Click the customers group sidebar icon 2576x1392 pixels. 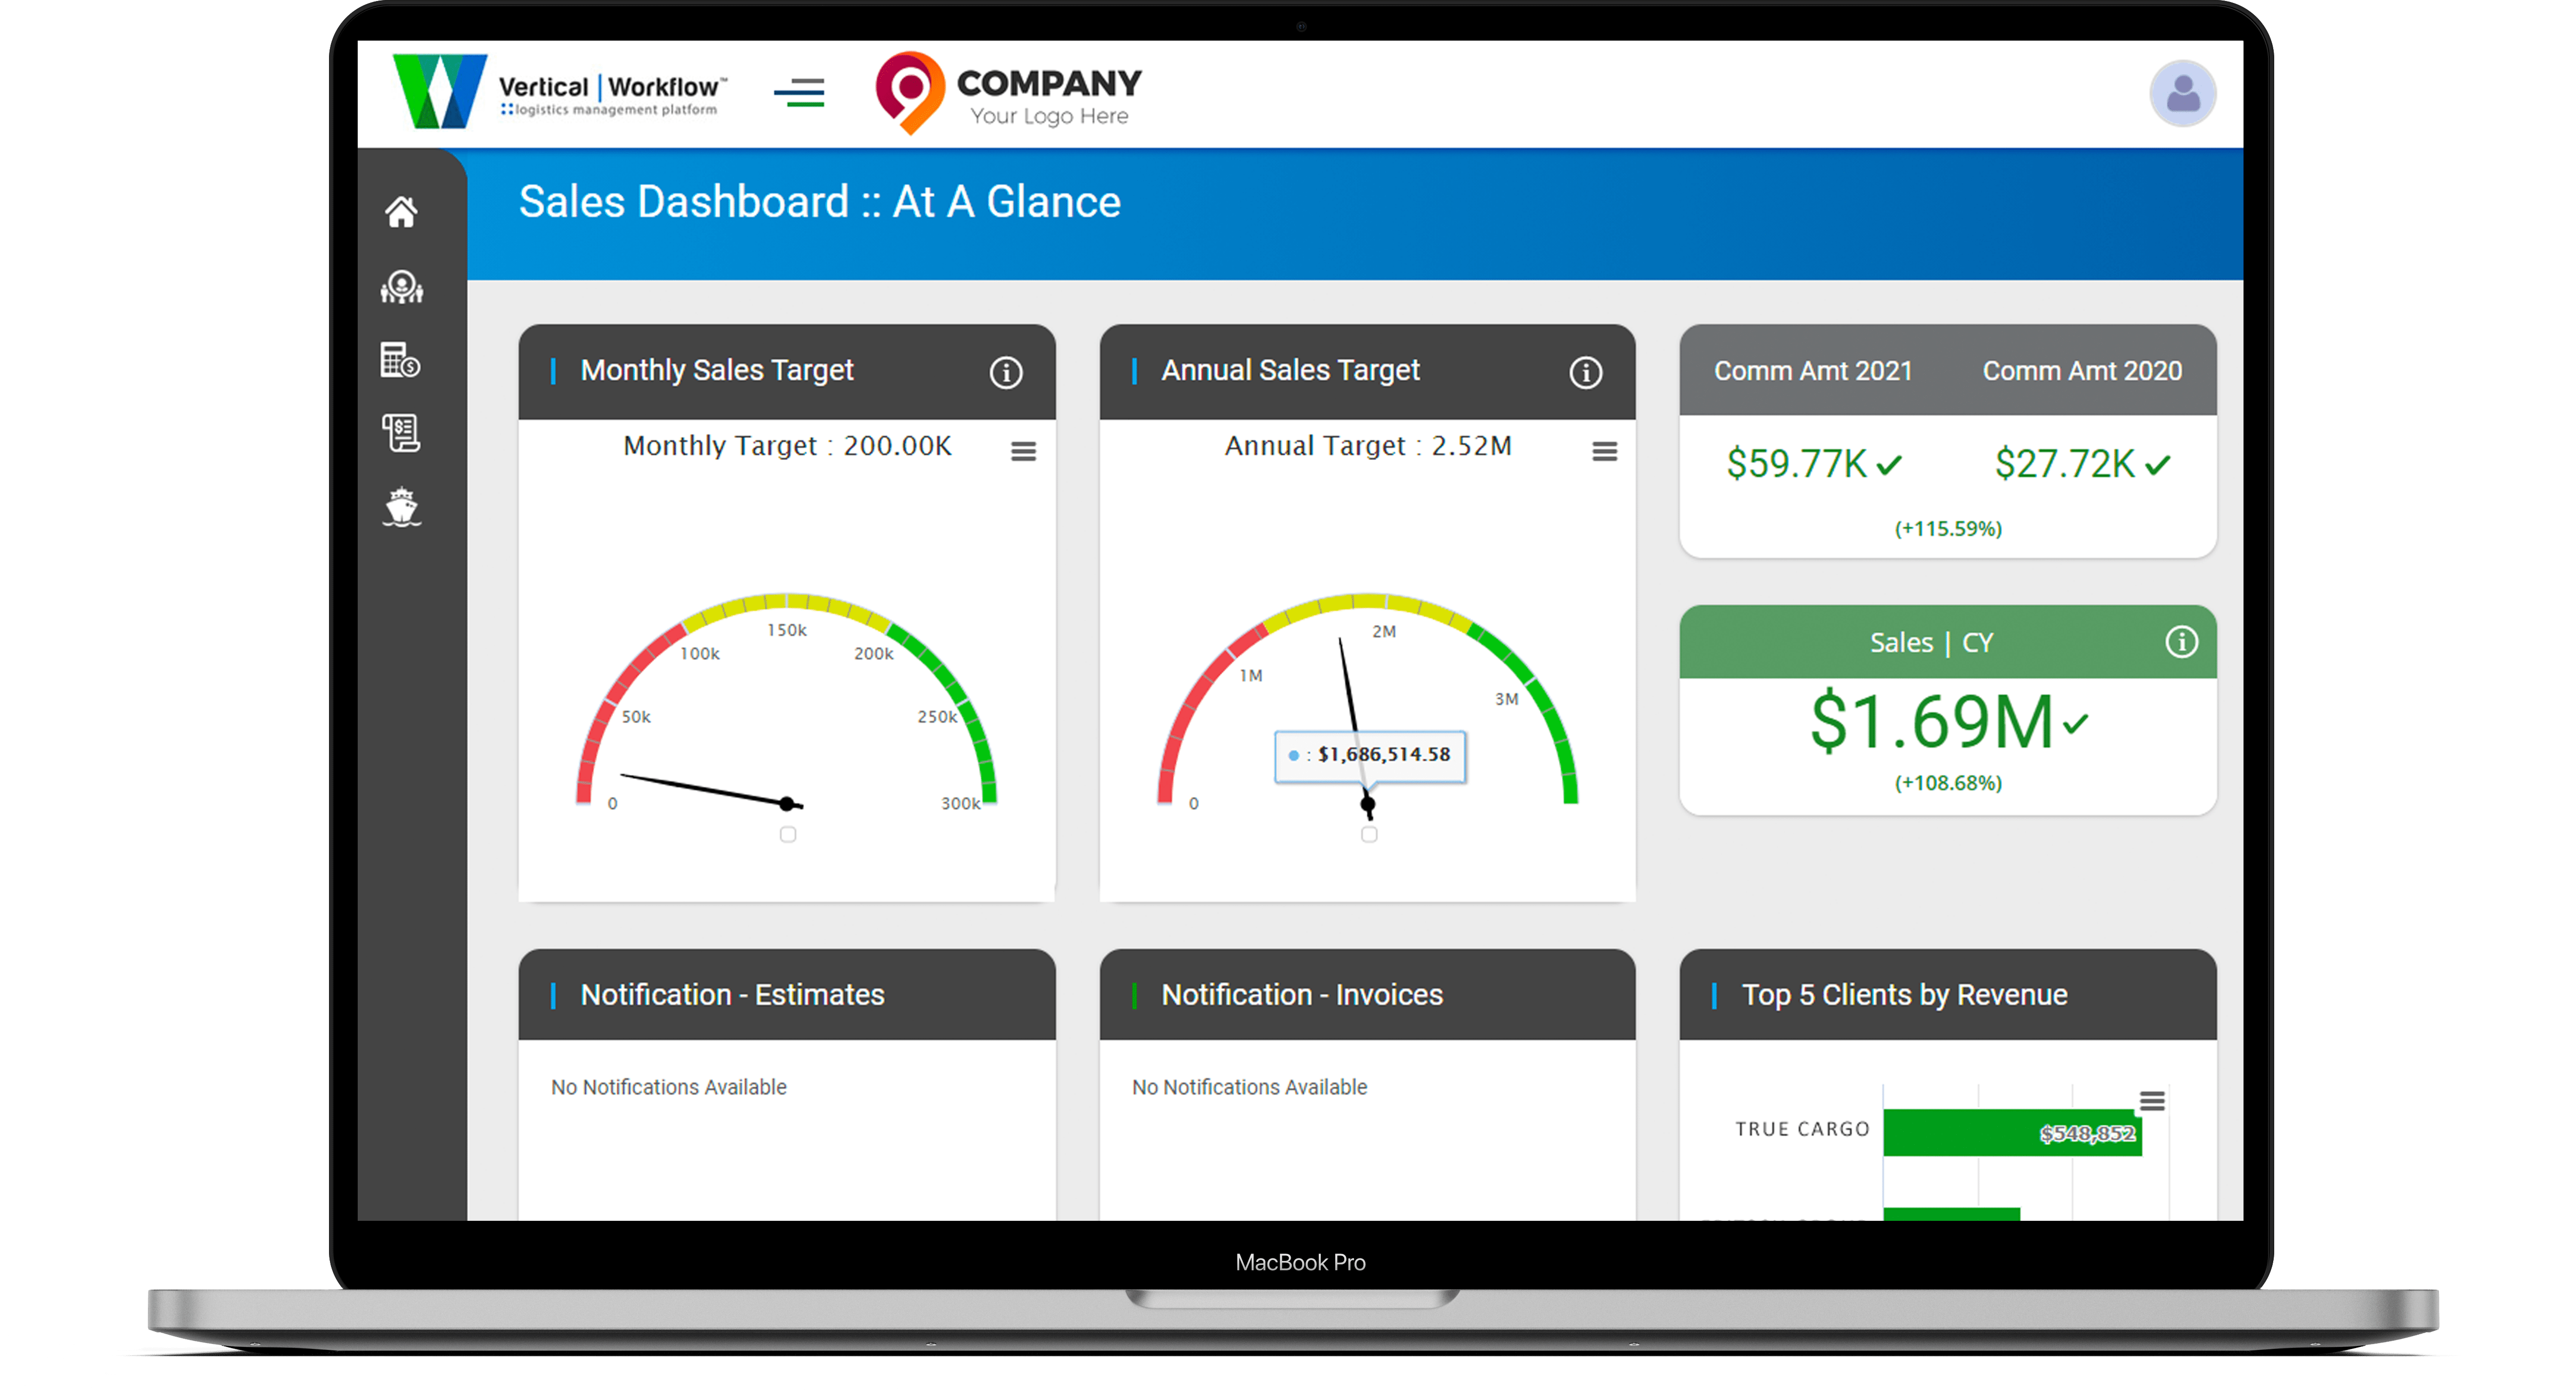[401, 287]
